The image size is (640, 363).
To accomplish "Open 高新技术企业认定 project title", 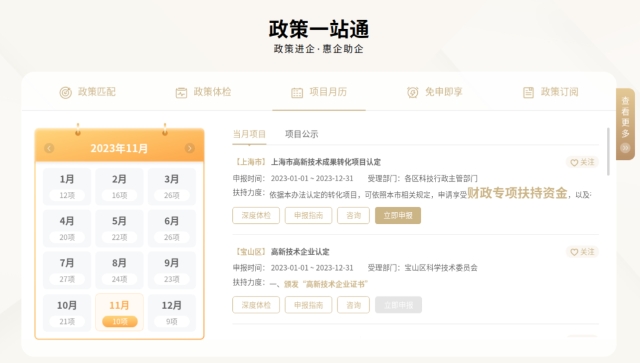I will click(300, 252).
